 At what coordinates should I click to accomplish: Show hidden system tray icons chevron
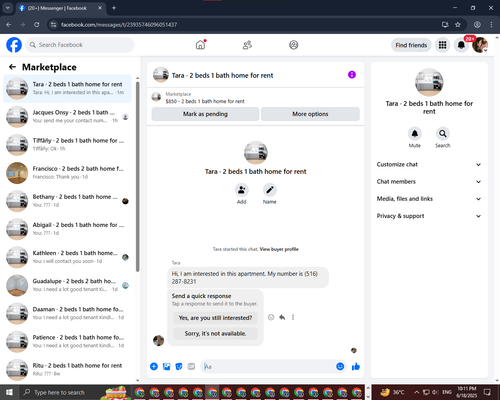click(417, 392)
